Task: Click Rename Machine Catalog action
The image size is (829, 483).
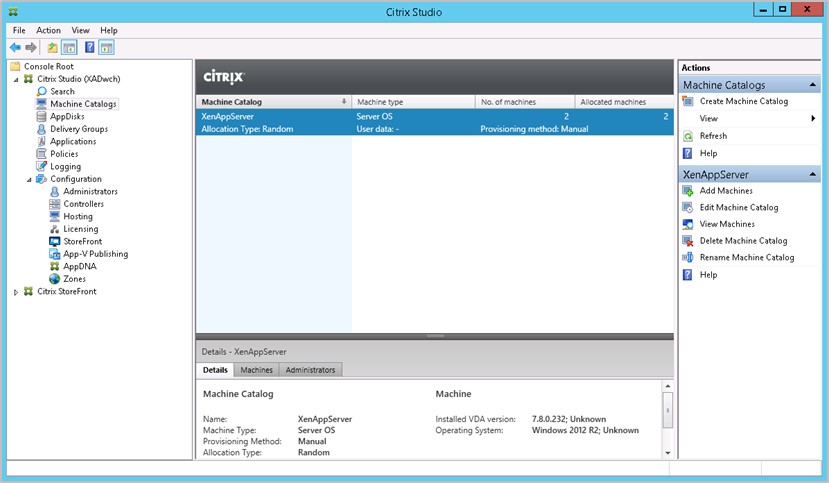Action: coord(746,258)
